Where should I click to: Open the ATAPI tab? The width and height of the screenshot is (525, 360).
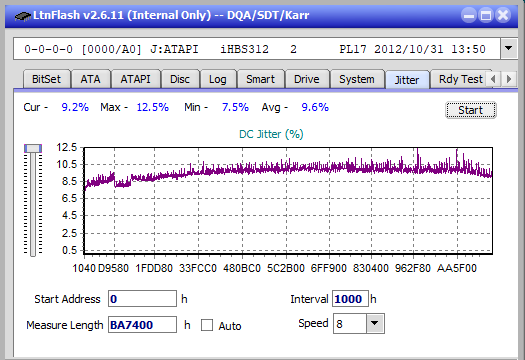(x=135, y=79)
